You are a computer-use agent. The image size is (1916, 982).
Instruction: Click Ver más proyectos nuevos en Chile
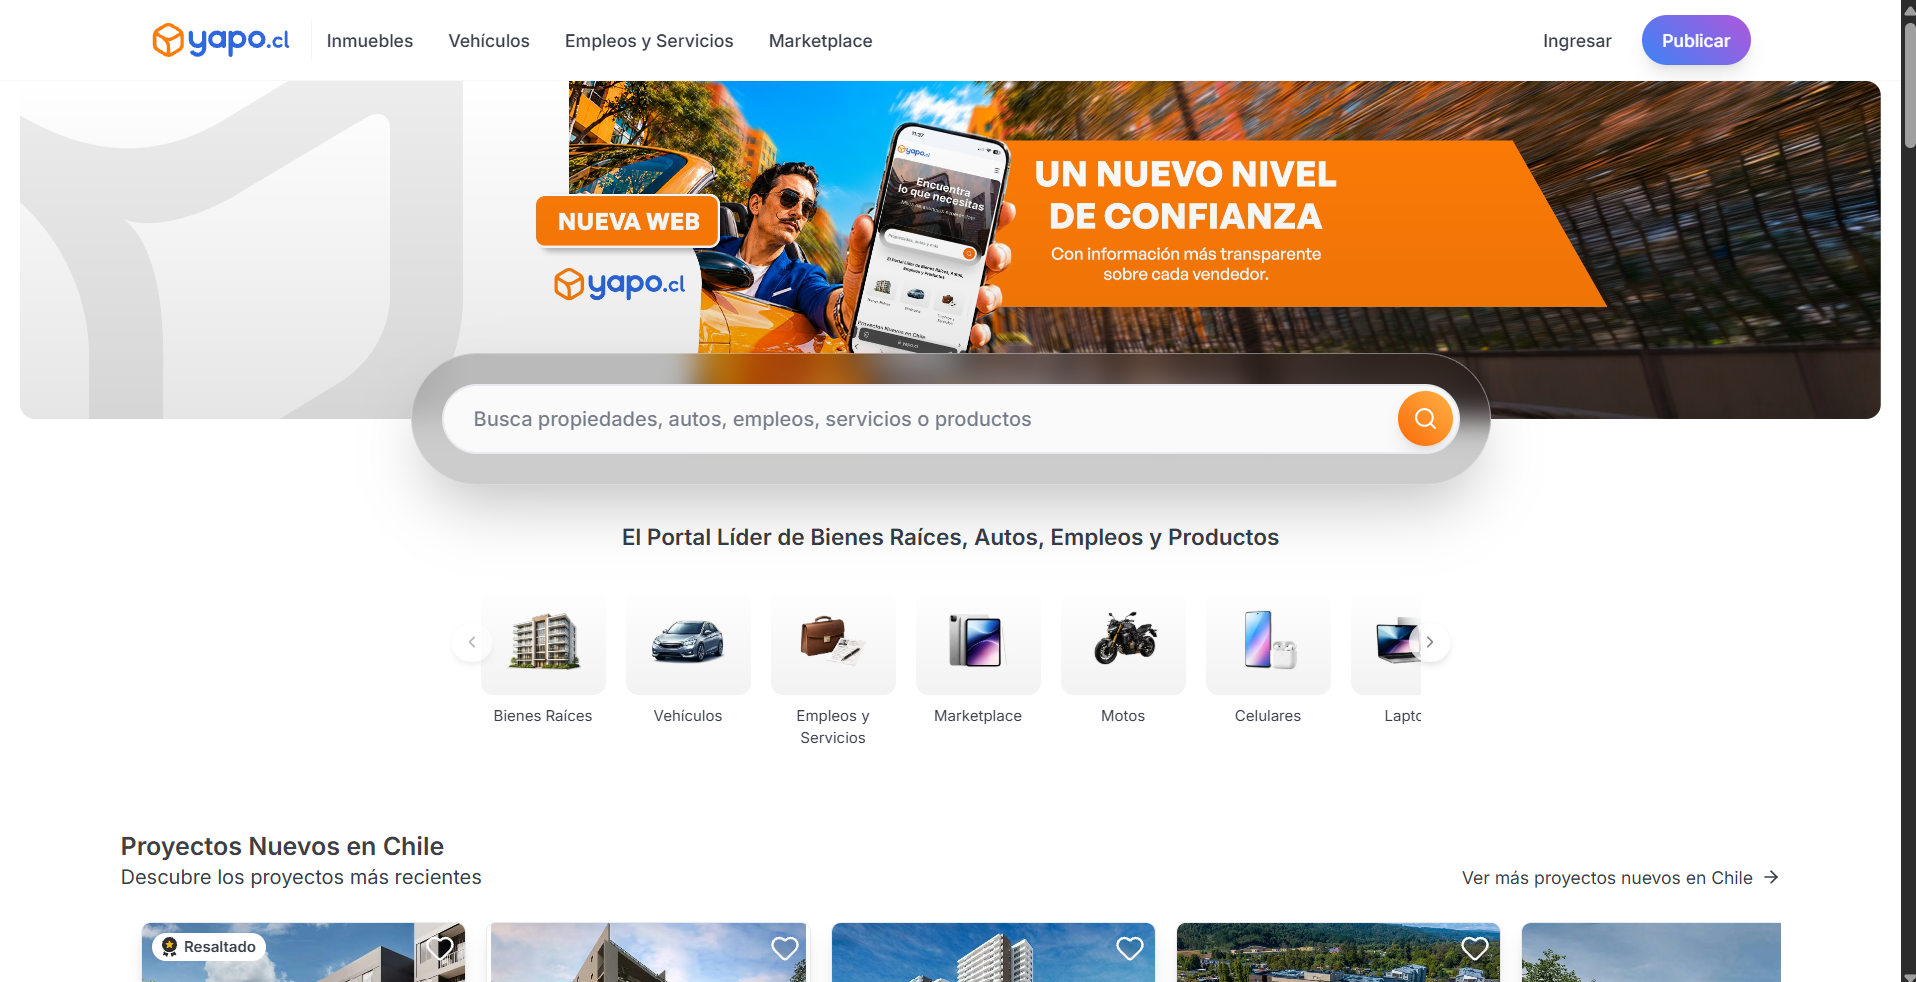pos(1607,878)
